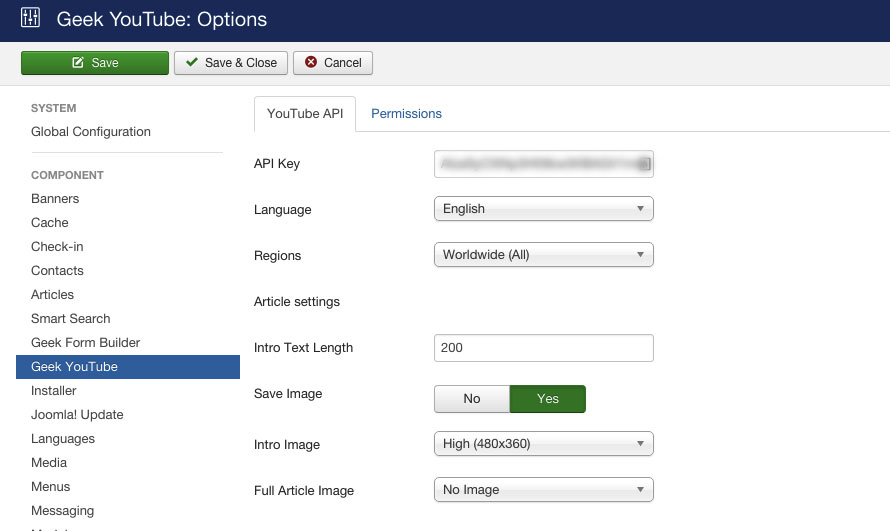Image resolution: width=890 pixels, height=531 pixels.
Task: Click the Intro Image label
Action: (x=287, y=444)
